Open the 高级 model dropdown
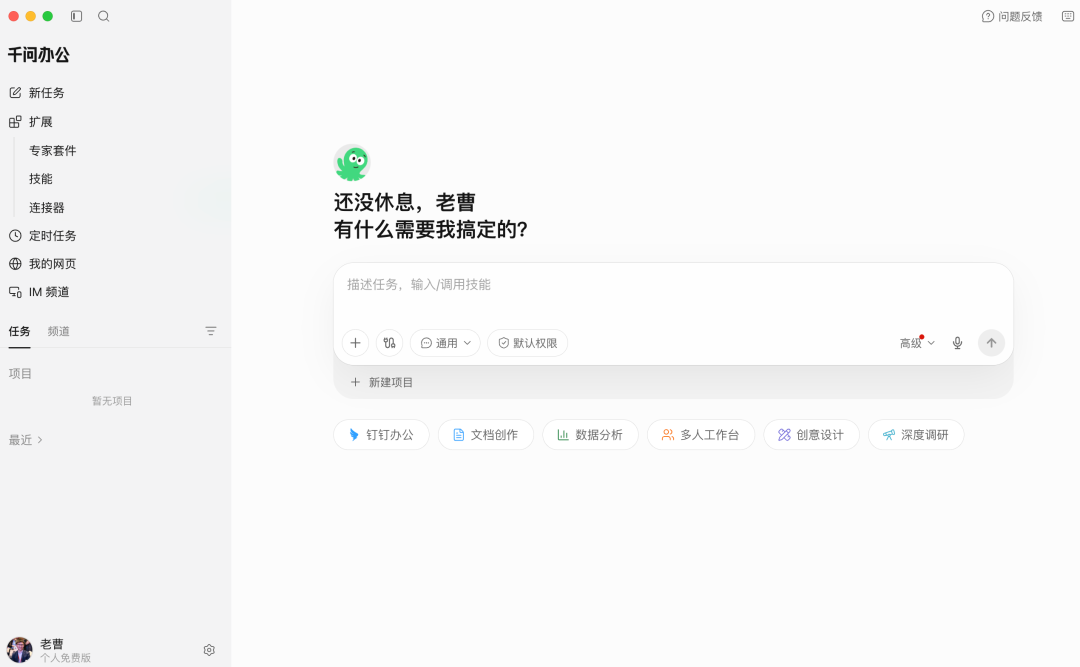Screen dimensions: 1080x667 [x=917, y=342]
